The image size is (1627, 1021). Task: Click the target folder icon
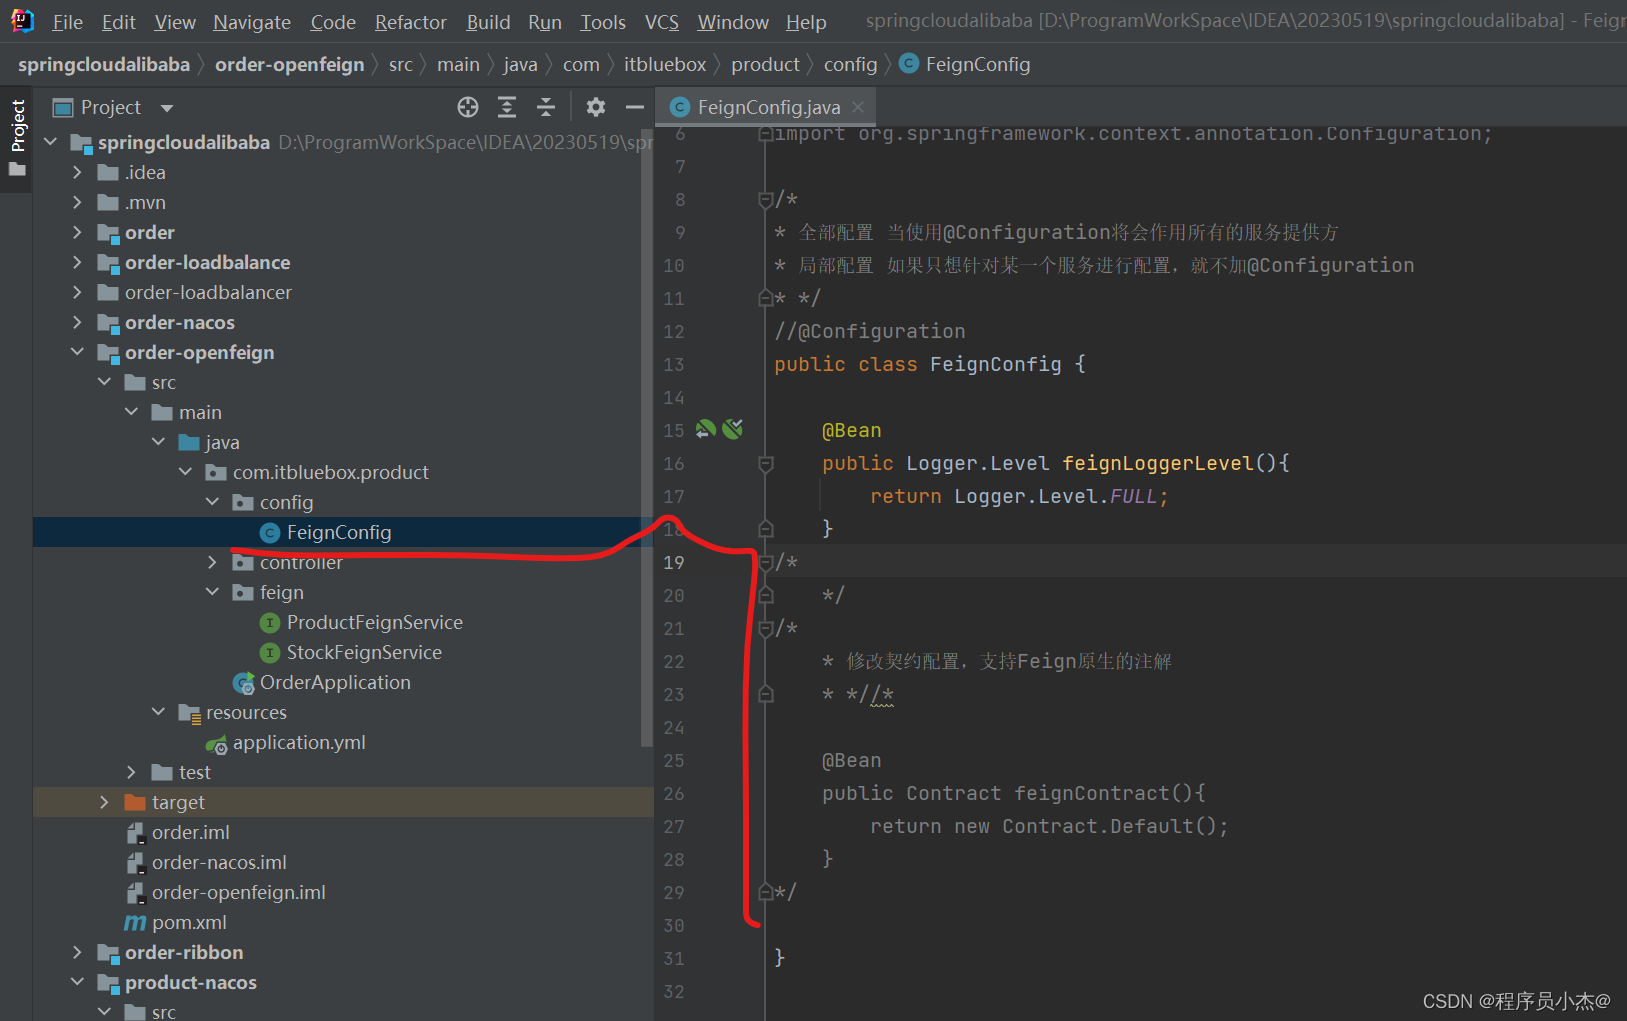pos(135,803)
